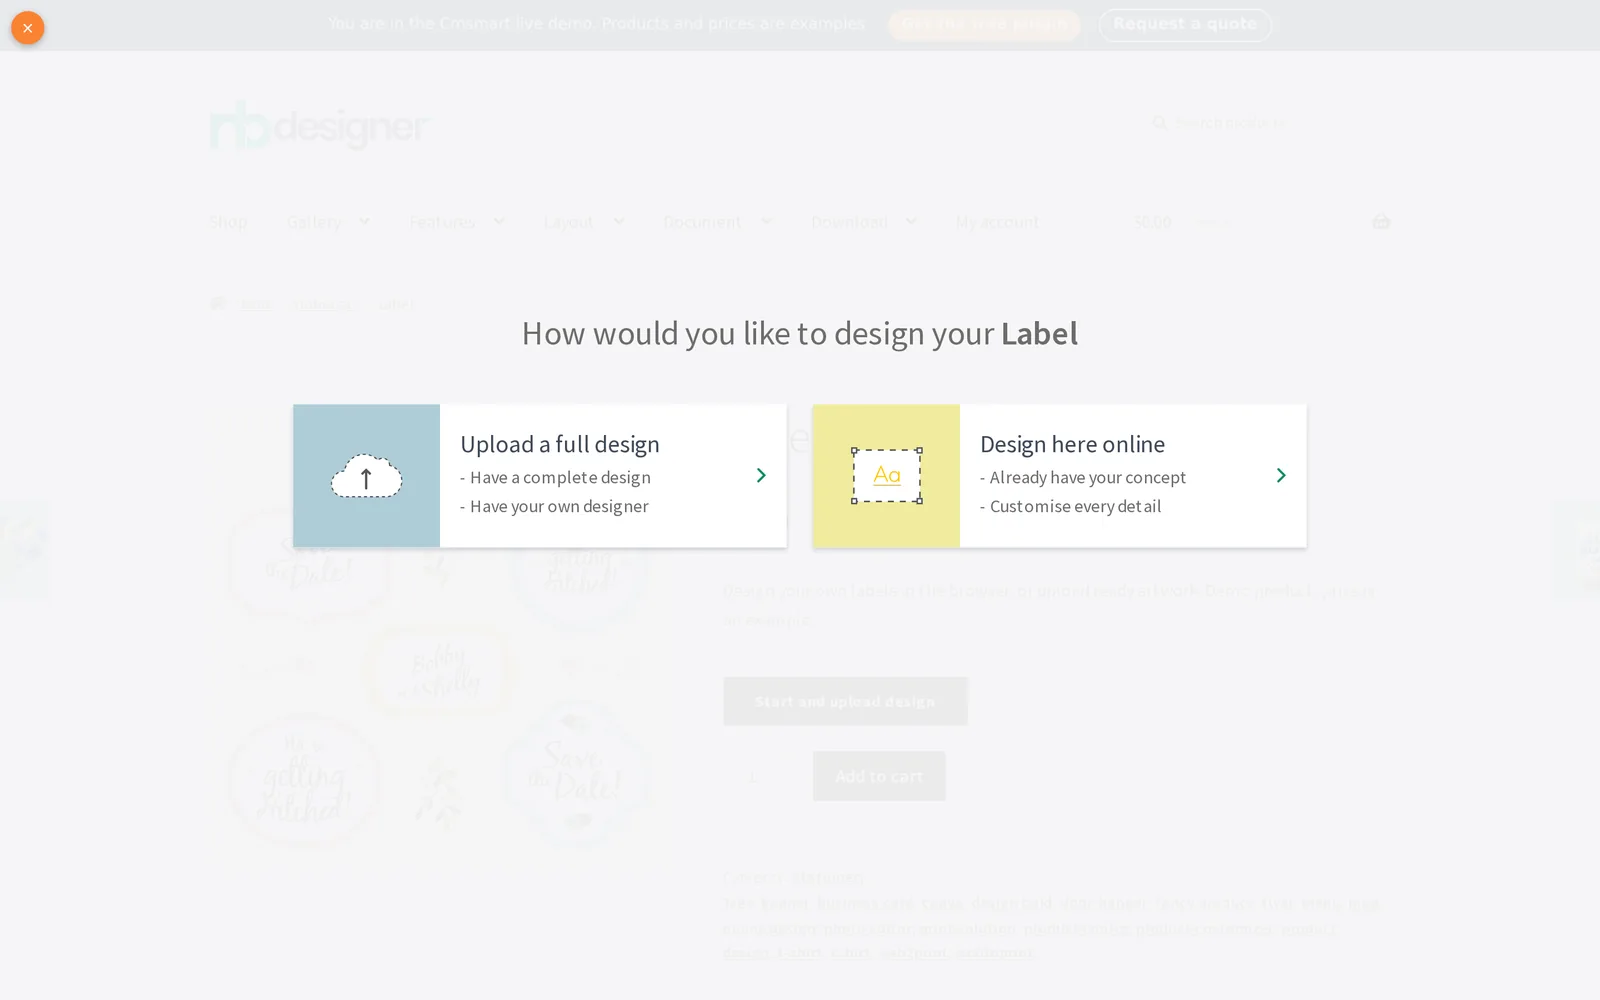Click the breadcrumb home icon
The width and height of the screenshot is (1600, 1000).
tap(218, 304)
